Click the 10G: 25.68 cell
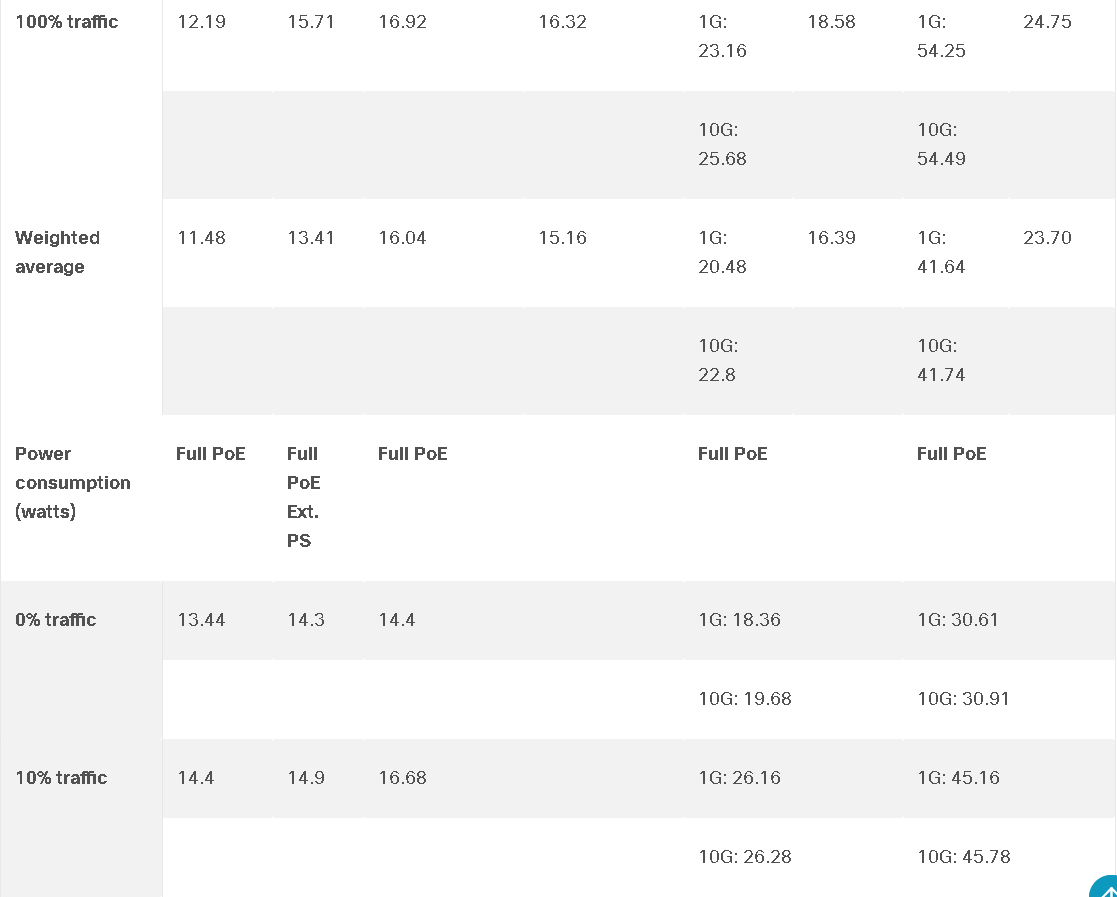Viewport: 1117px width, 897px height. [722, 144]
